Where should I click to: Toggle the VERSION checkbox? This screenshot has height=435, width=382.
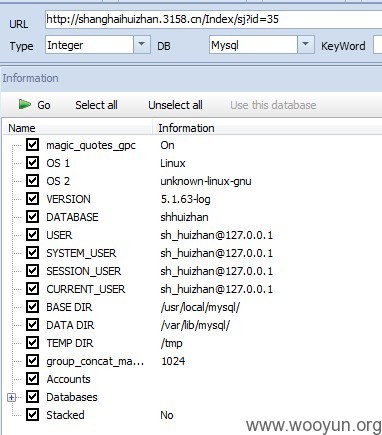pos(32,199)
